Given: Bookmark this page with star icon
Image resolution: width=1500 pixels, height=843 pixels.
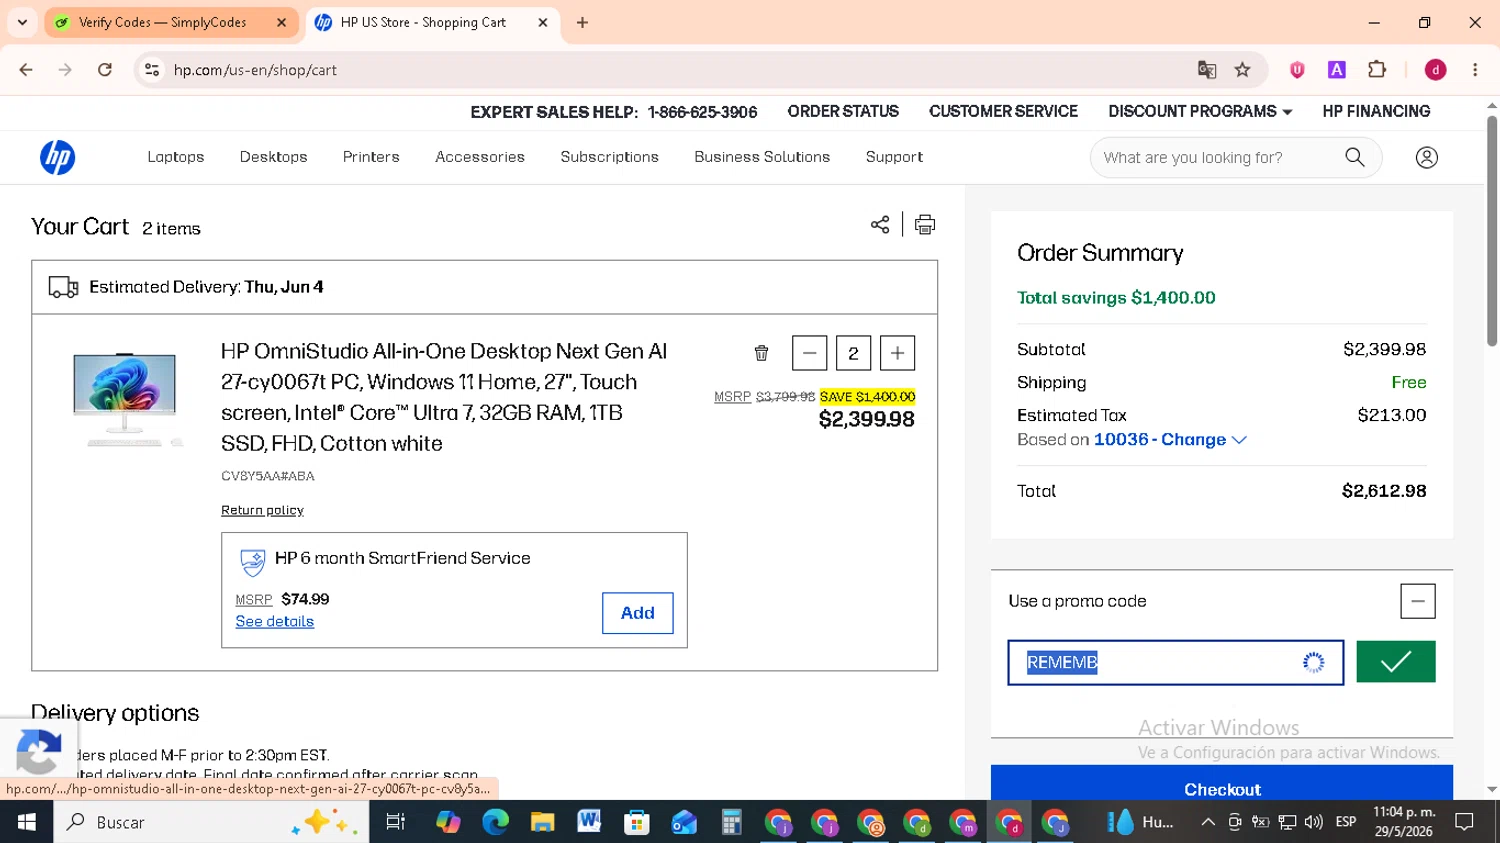Looking at the screenshot, I should tap(1243, 70).
